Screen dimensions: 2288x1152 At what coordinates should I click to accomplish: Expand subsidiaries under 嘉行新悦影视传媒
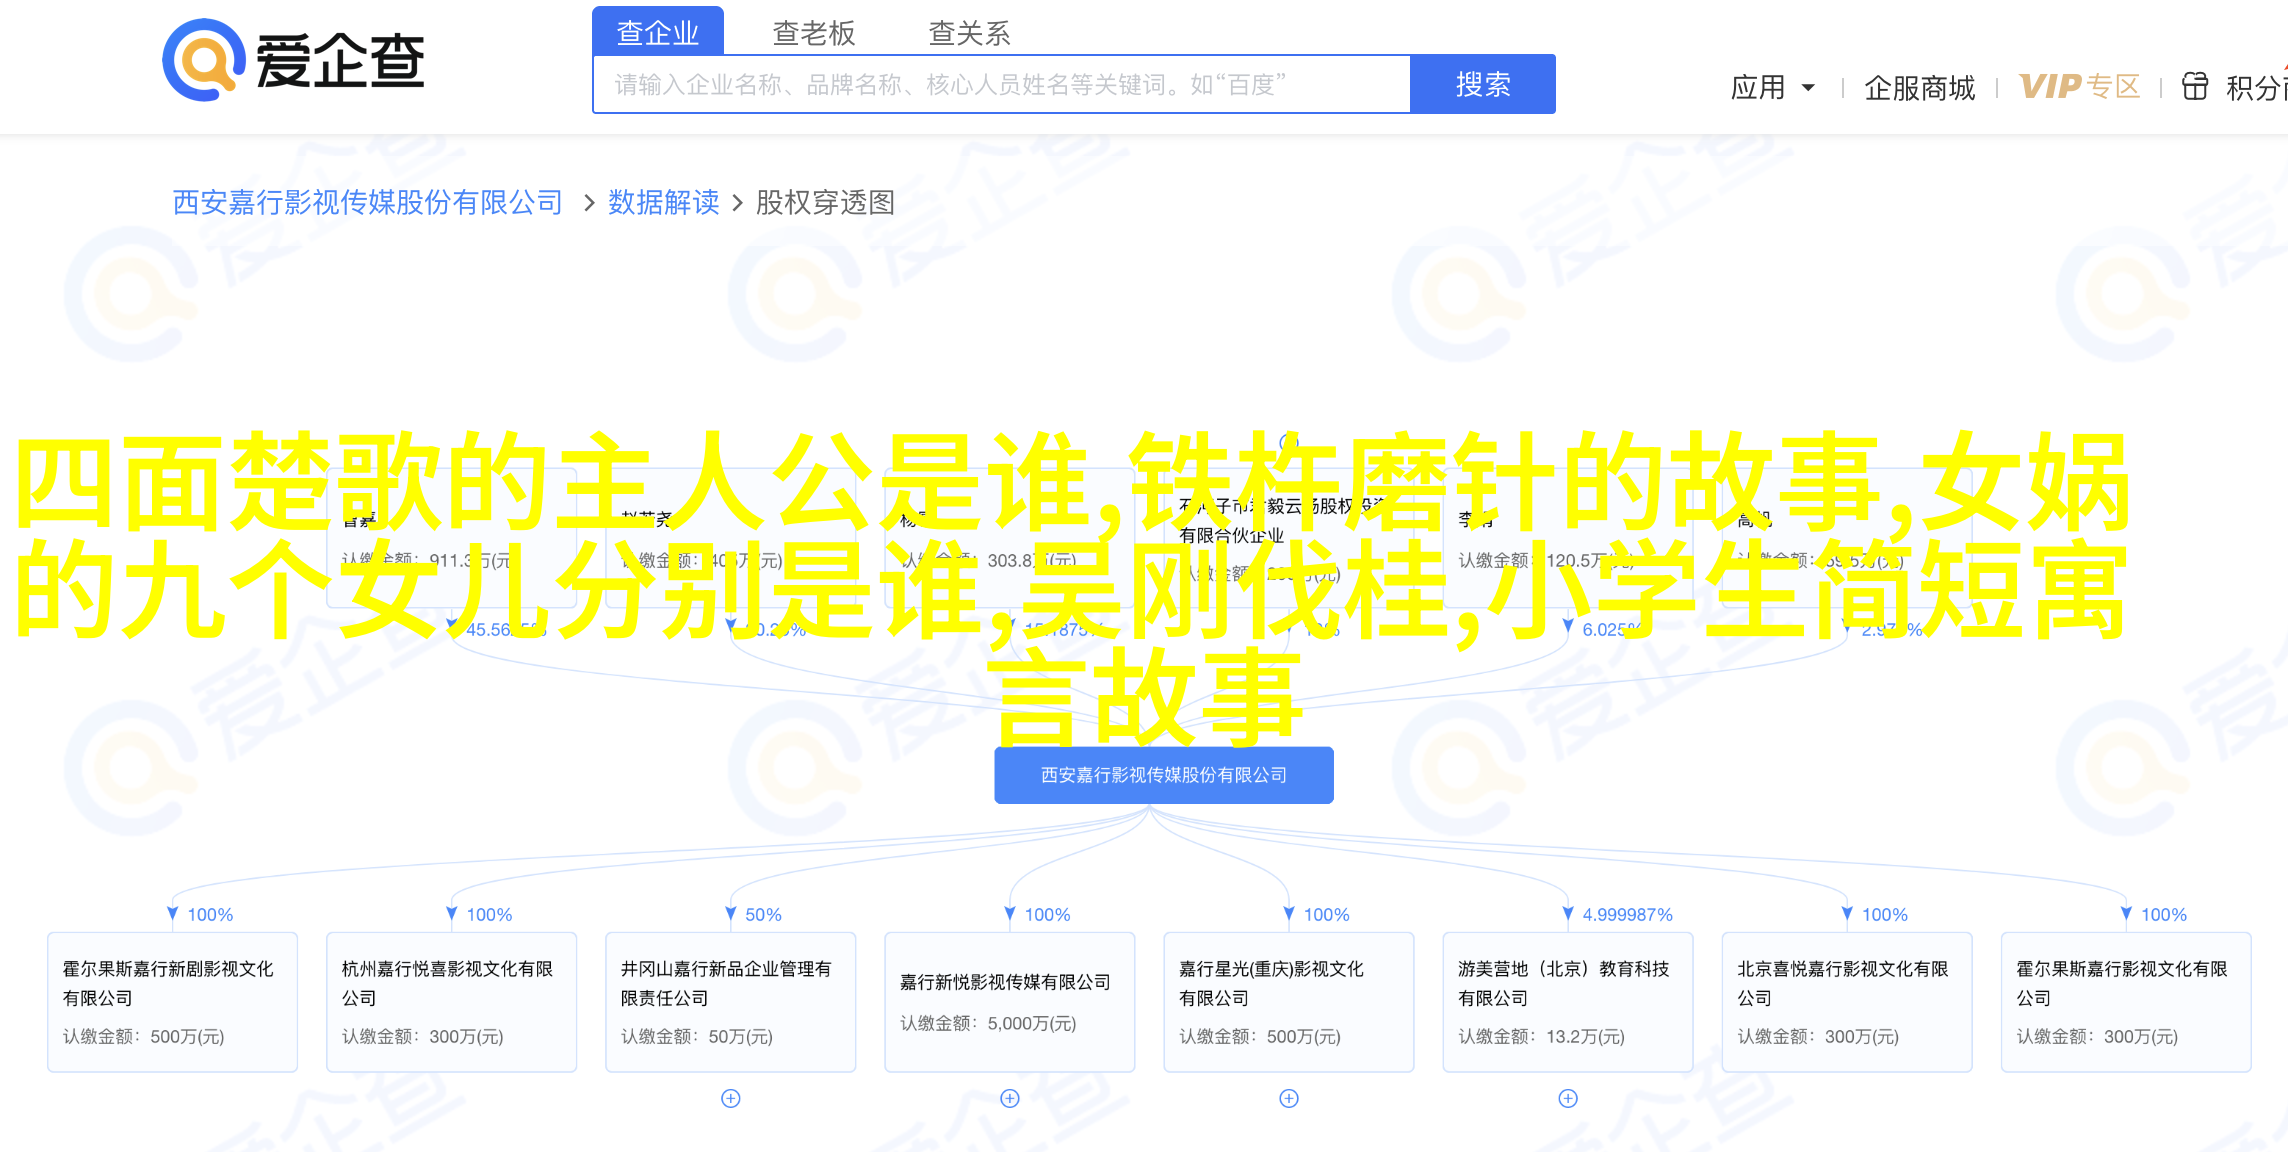pyautogui.click(x=1010, y=1098)
